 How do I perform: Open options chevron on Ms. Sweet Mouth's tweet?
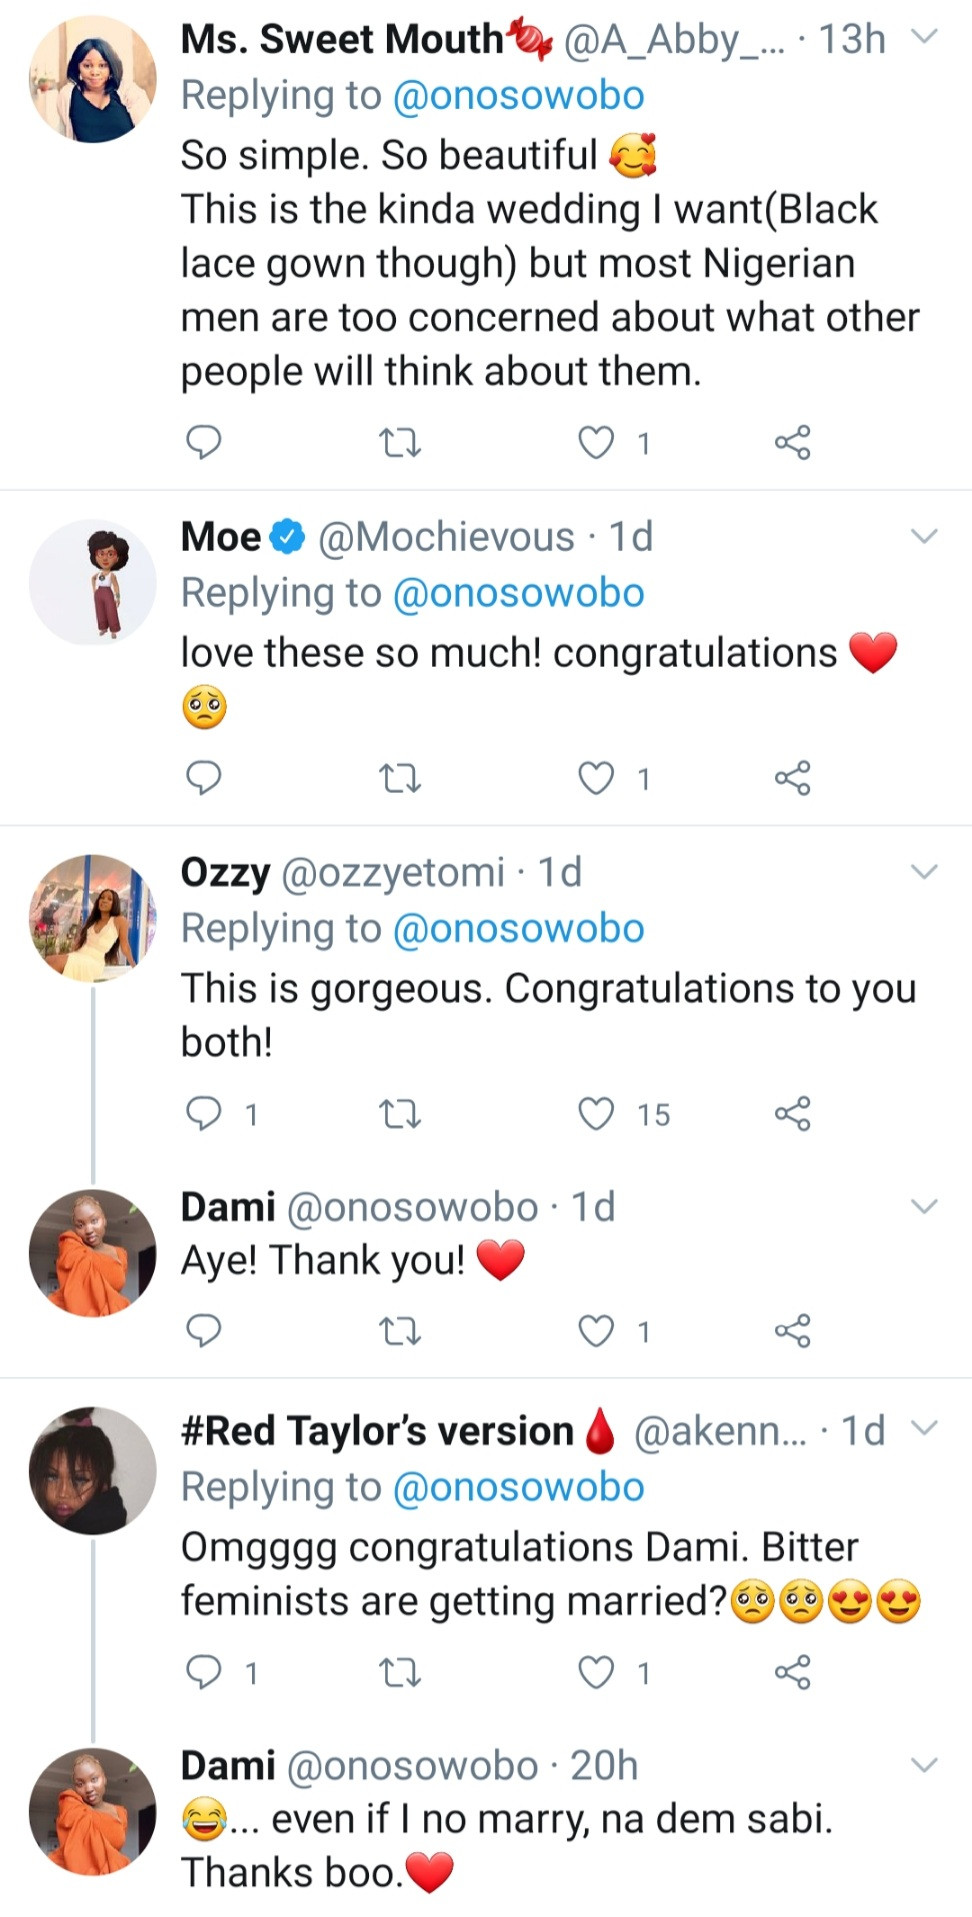[924, 38]
